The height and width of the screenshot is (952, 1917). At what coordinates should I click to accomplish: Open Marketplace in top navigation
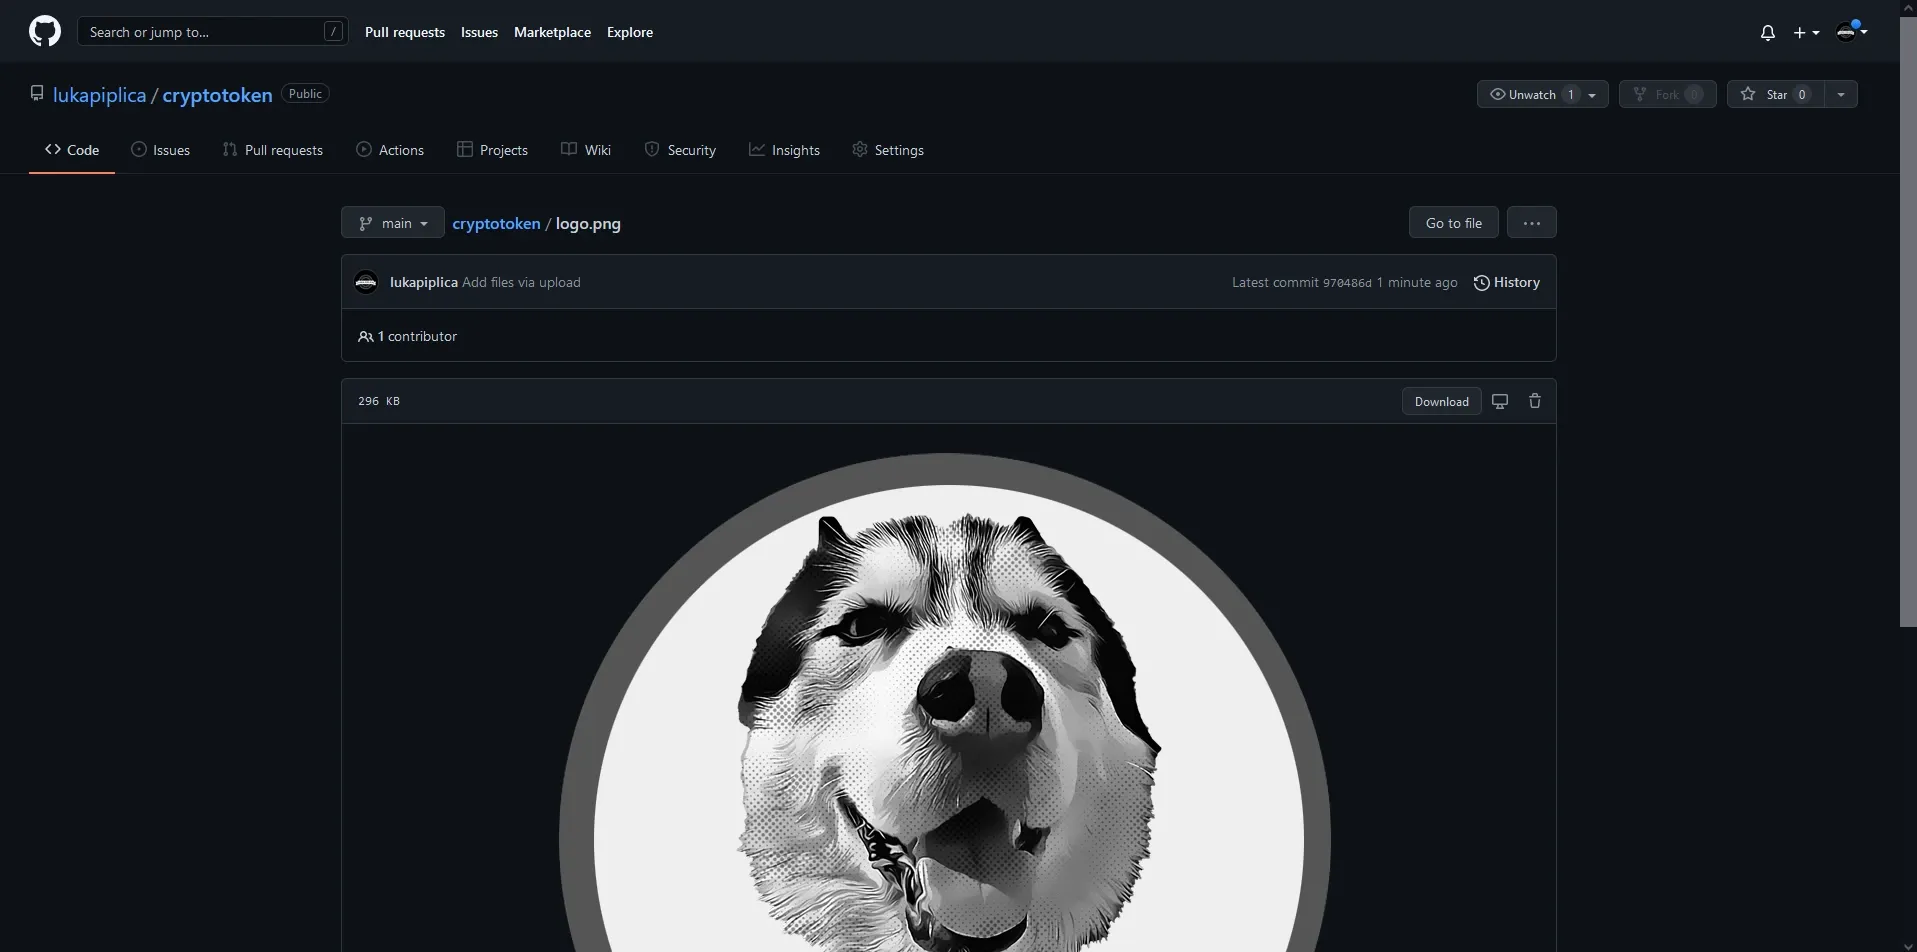[552, 32]
